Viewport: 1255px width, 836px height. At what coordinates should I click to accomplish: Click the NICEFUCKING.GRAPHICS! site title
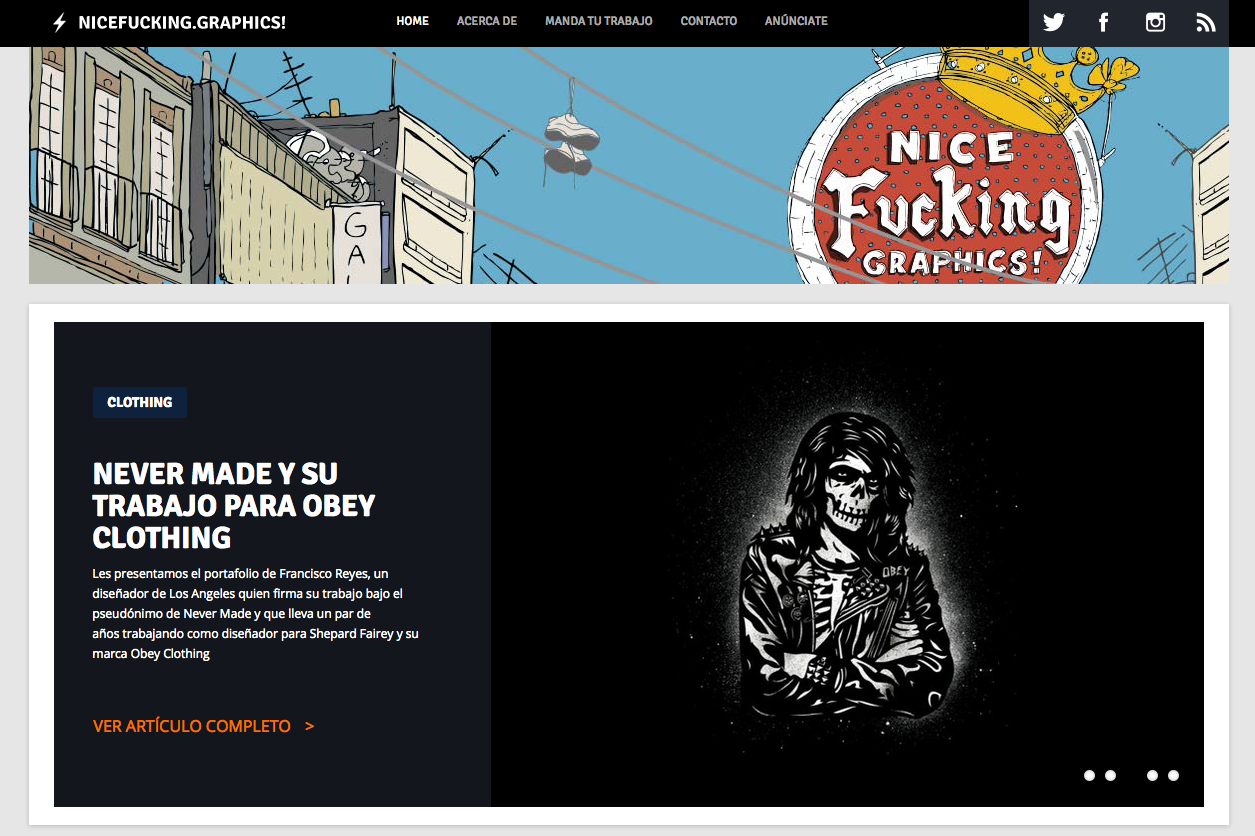tap(182, 22)
